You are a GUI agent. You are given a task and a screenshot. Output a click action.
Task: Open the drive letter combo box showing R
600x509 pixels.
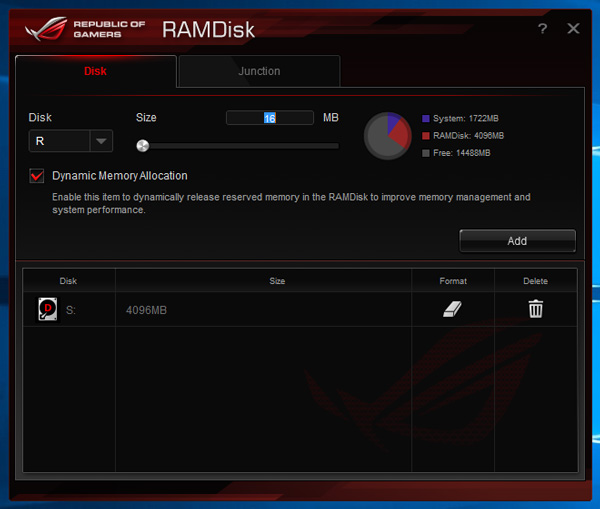[71, 141]
